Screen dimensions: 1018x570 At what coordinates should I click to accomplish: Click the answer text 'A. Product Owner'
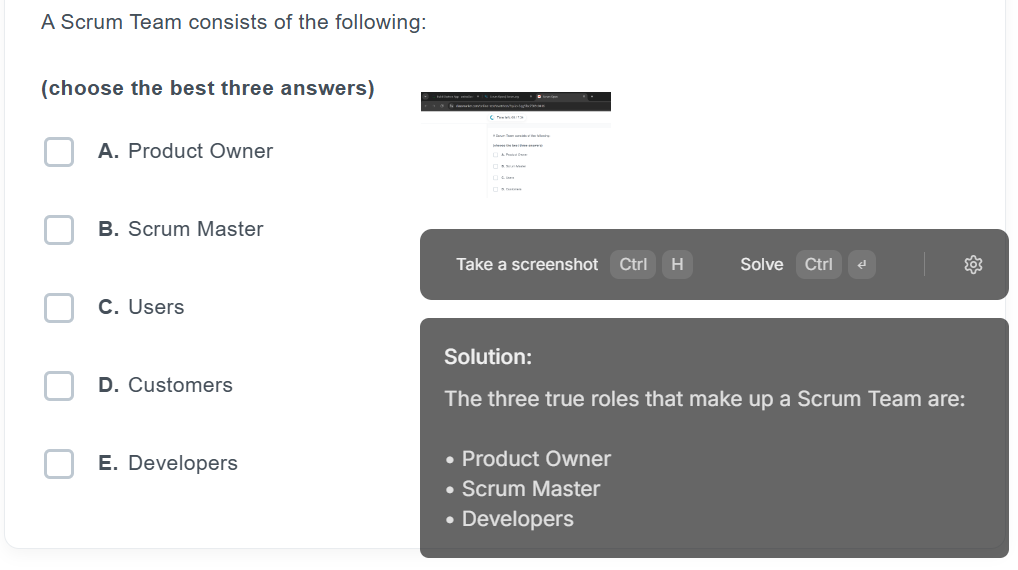coord(186,151)
